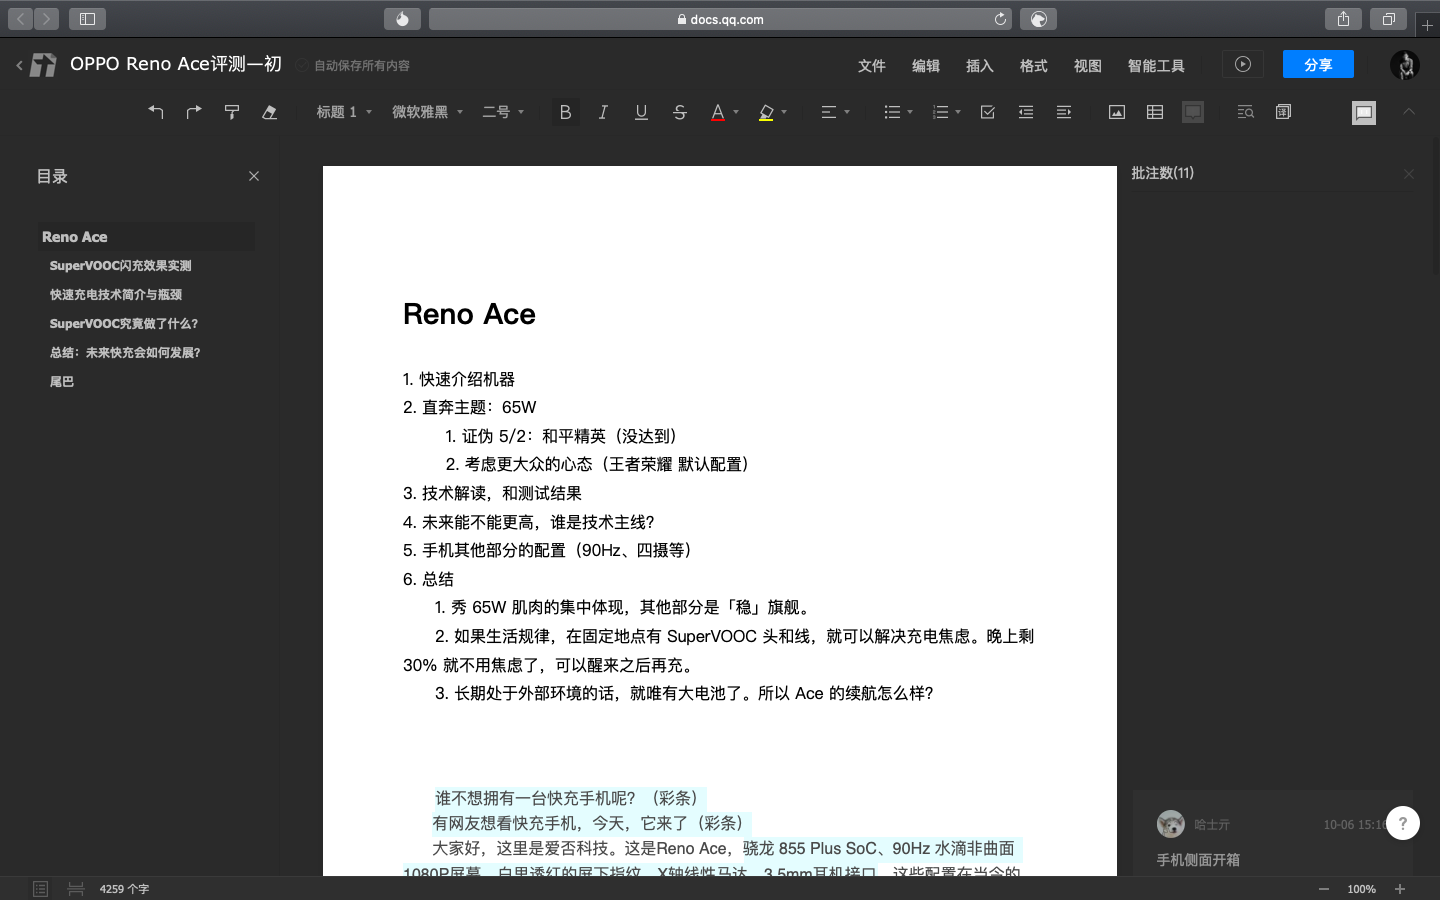Click the insert table icon
The width and height of the screenshot is (1440, 900).
[1155, 112]
